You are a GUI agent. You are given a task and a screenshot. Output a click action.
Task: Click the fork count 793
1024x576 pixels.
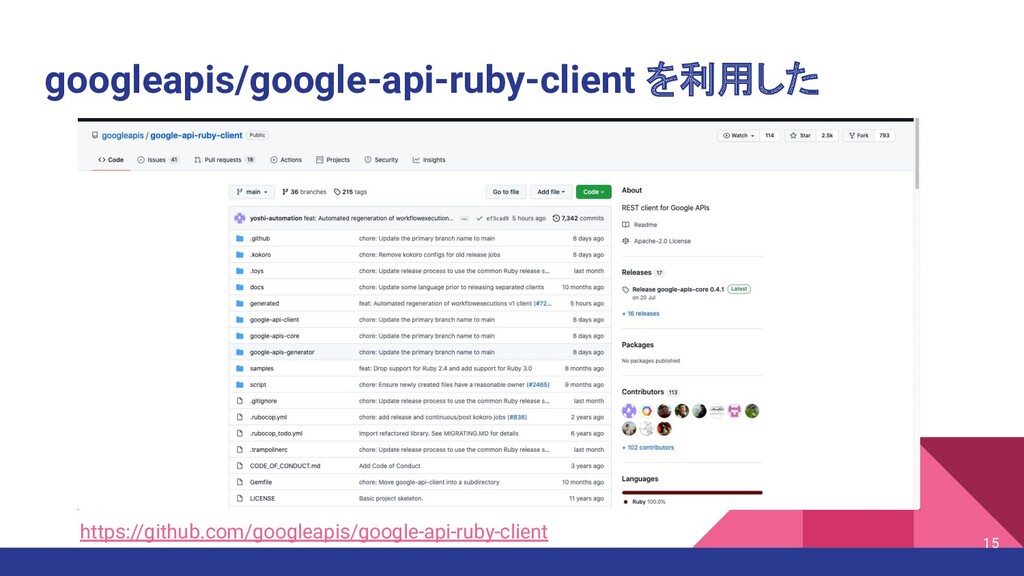coord(884,136)
